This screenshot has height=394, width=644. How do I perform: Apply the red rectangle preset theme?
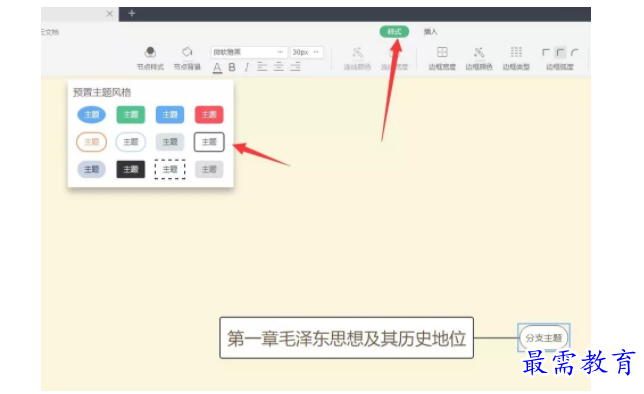click(x=209, y=115)
